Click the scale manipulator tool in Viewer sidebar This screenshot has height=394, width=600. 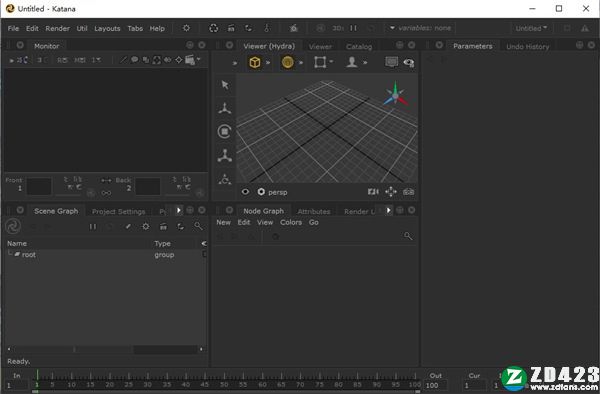pos(225,156)
